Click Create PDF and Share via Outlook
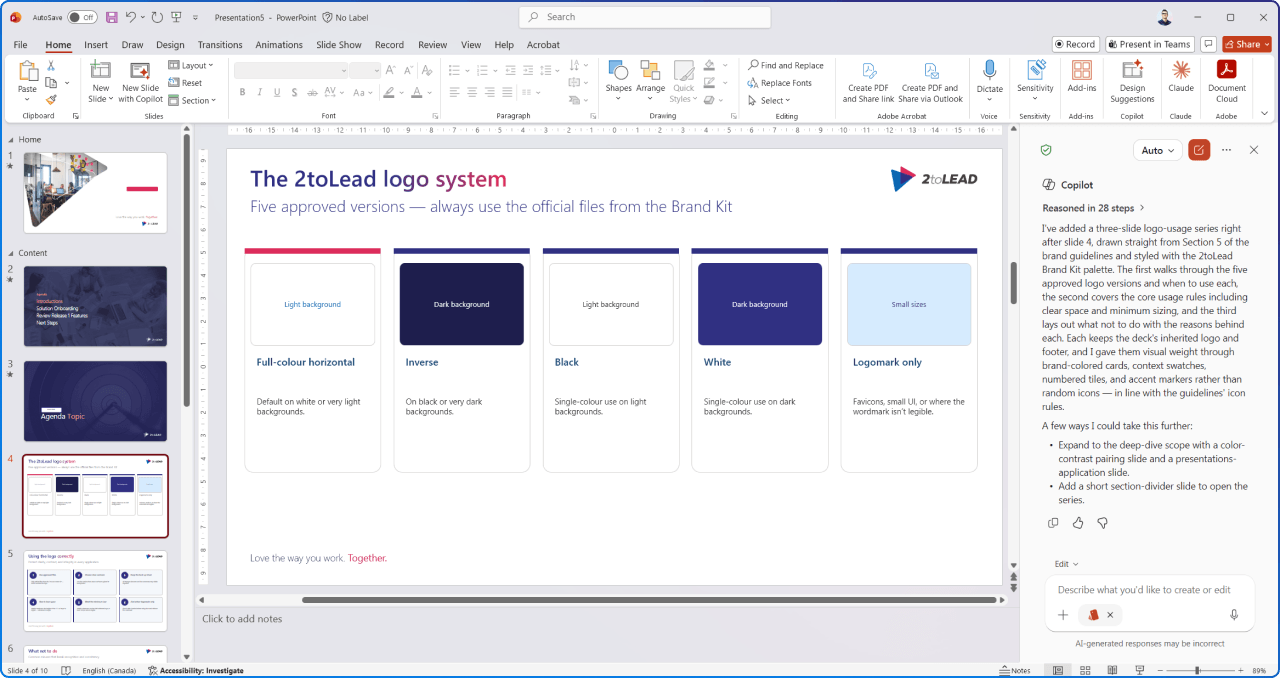1280x678 pixels. (x=930, y=81)
